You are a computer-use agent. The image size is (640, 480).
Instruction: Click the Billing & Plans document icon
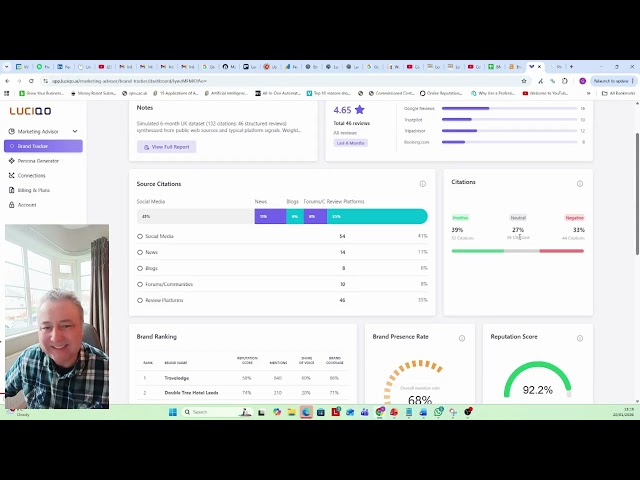[11, 190]
